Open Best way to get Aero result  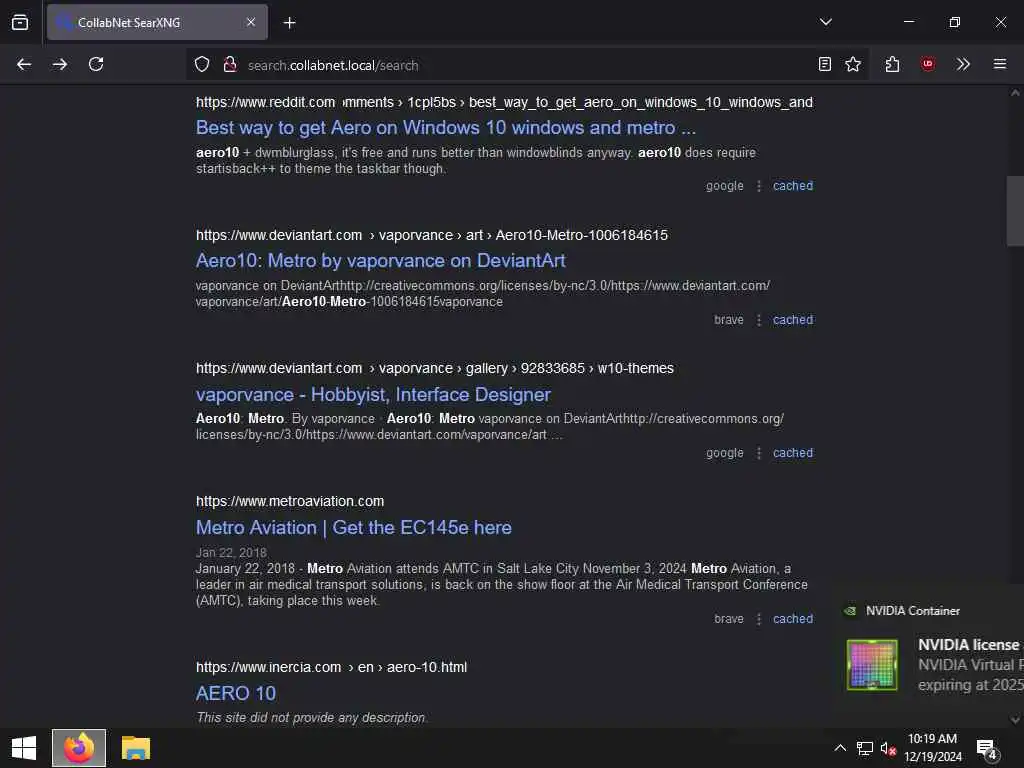[x=445, y=127]
